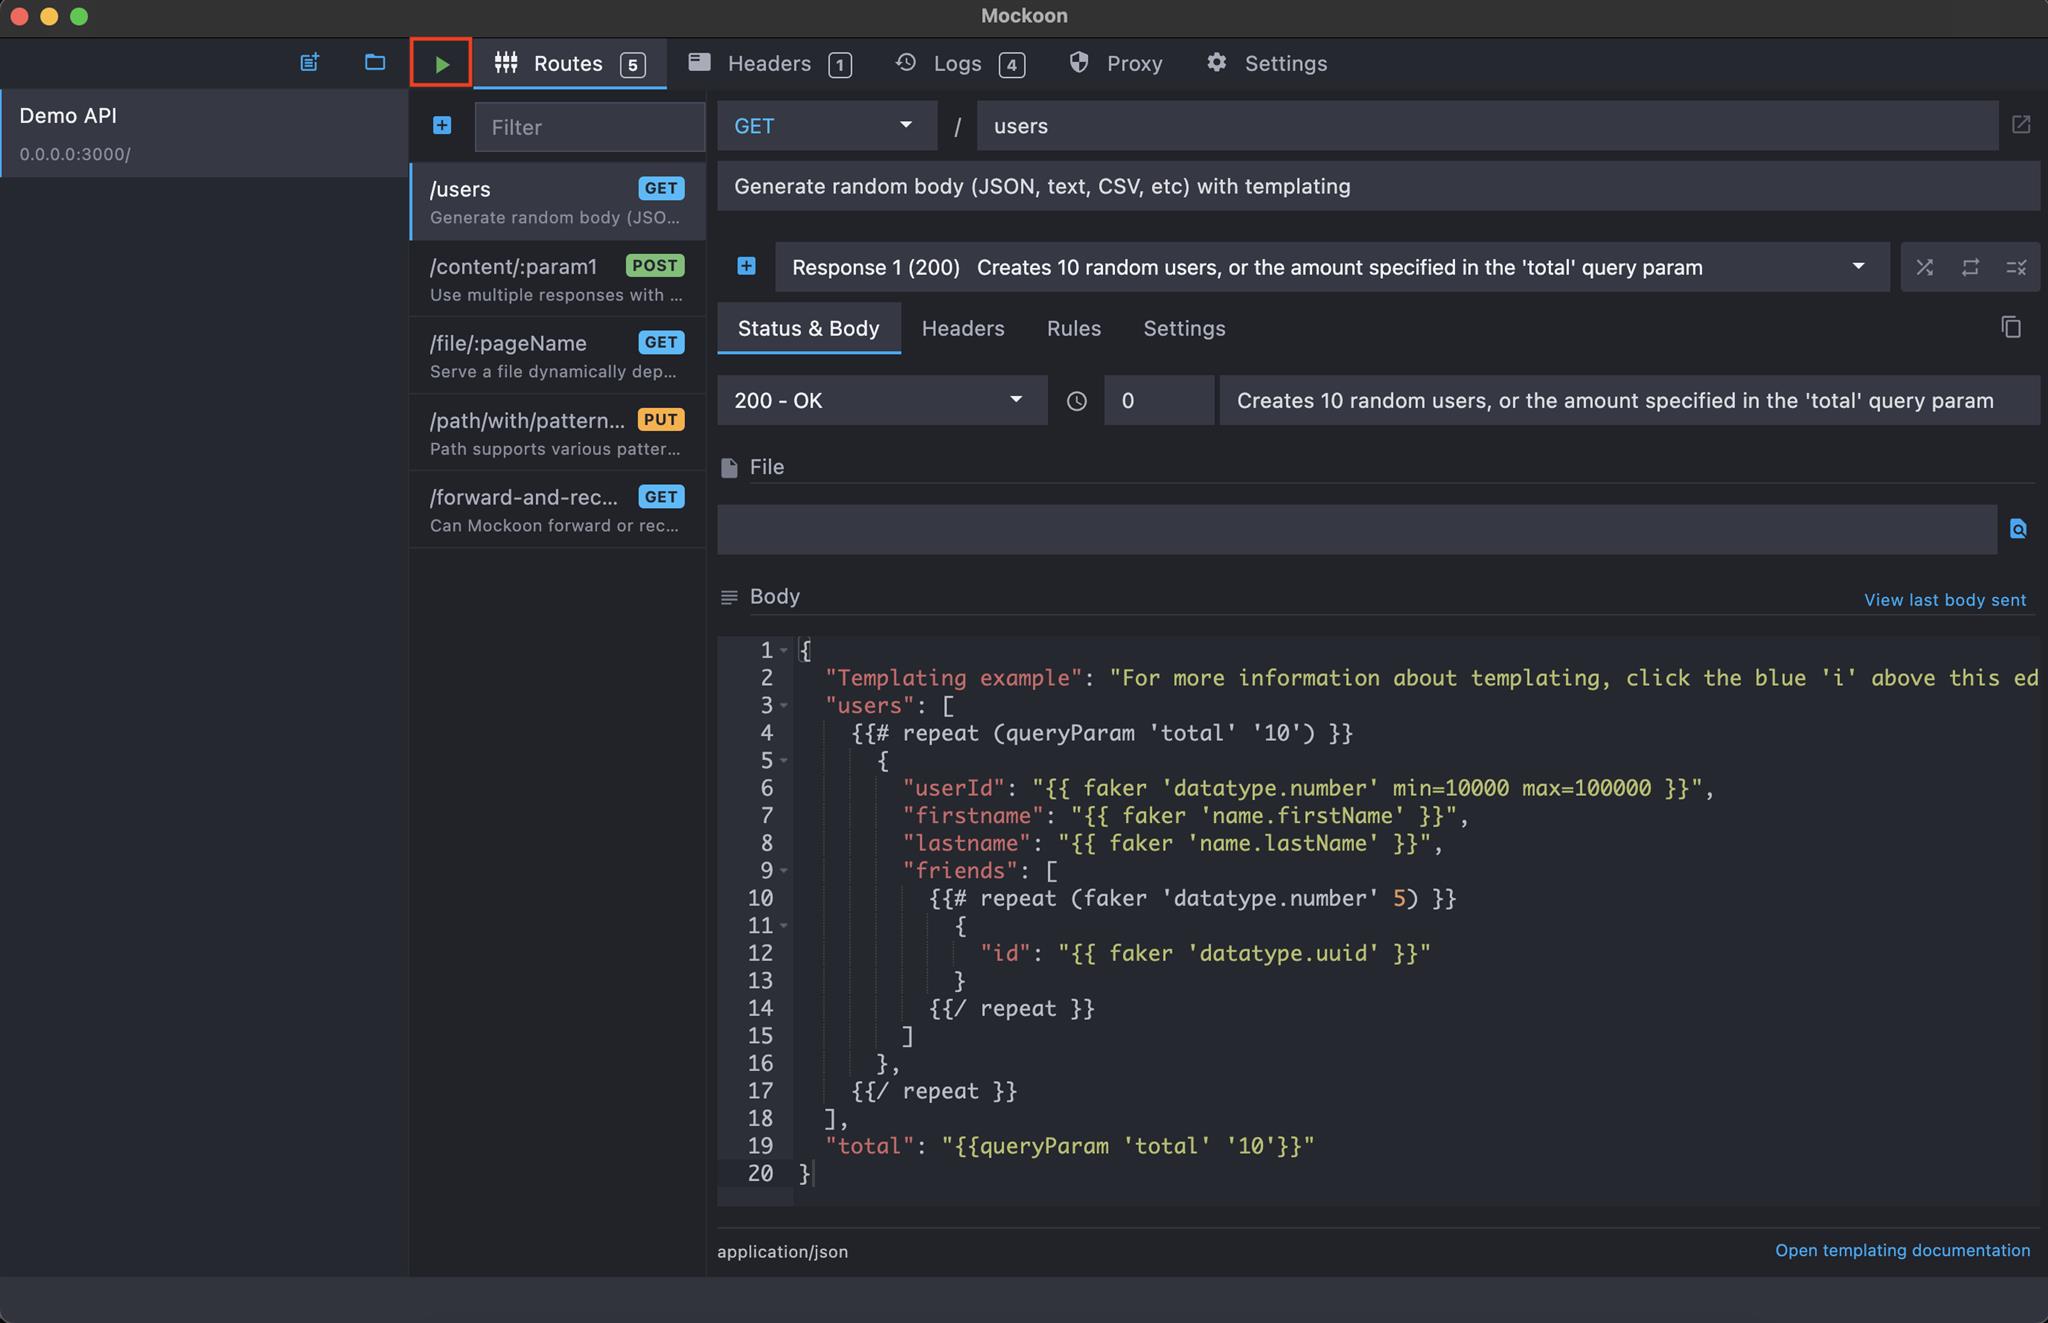The width and height of the screenshot is (2048, 1323).
Task: Duplicate response copy icon
Action: click(2011, 327)
